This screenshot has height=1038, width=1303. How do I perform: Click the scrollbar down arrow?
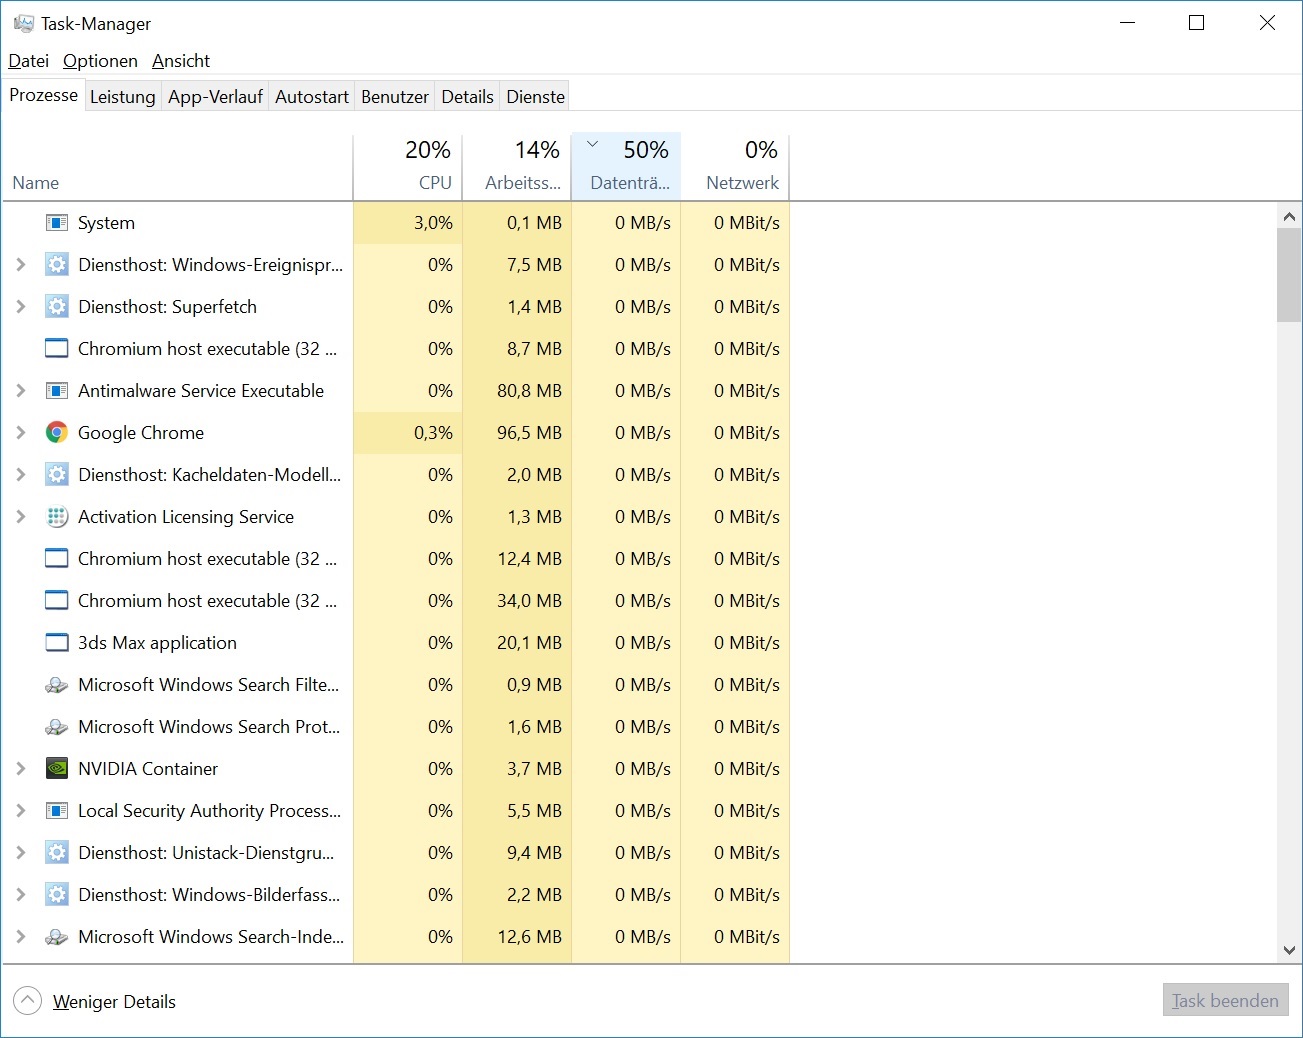coord(1289,950)
